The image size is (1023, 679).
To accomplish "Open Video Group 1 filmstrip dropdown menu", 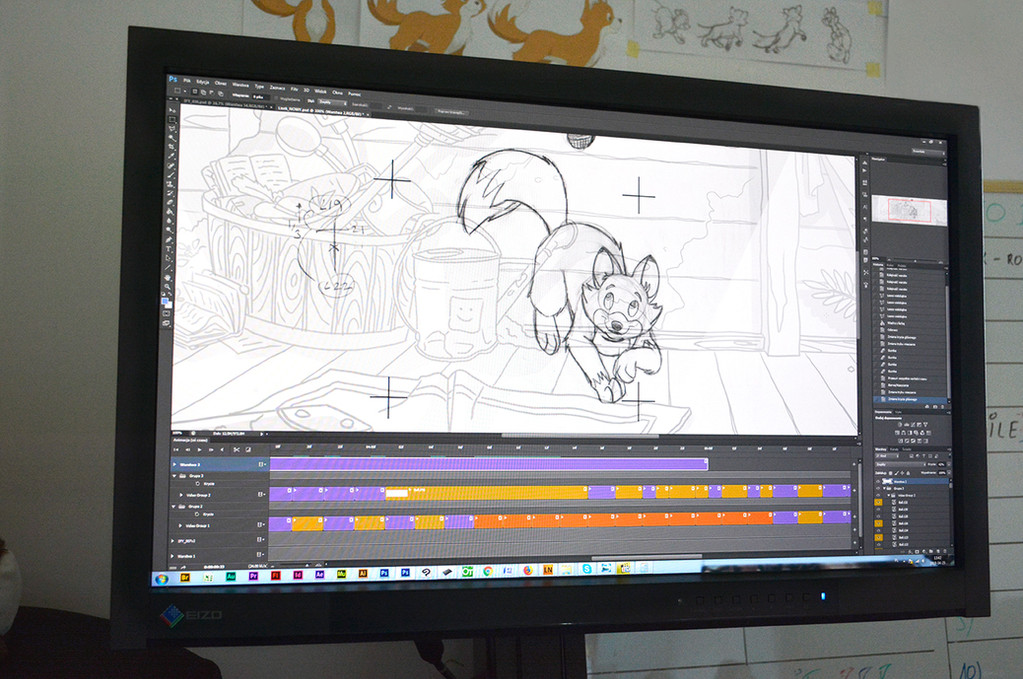I will point(261,524).
